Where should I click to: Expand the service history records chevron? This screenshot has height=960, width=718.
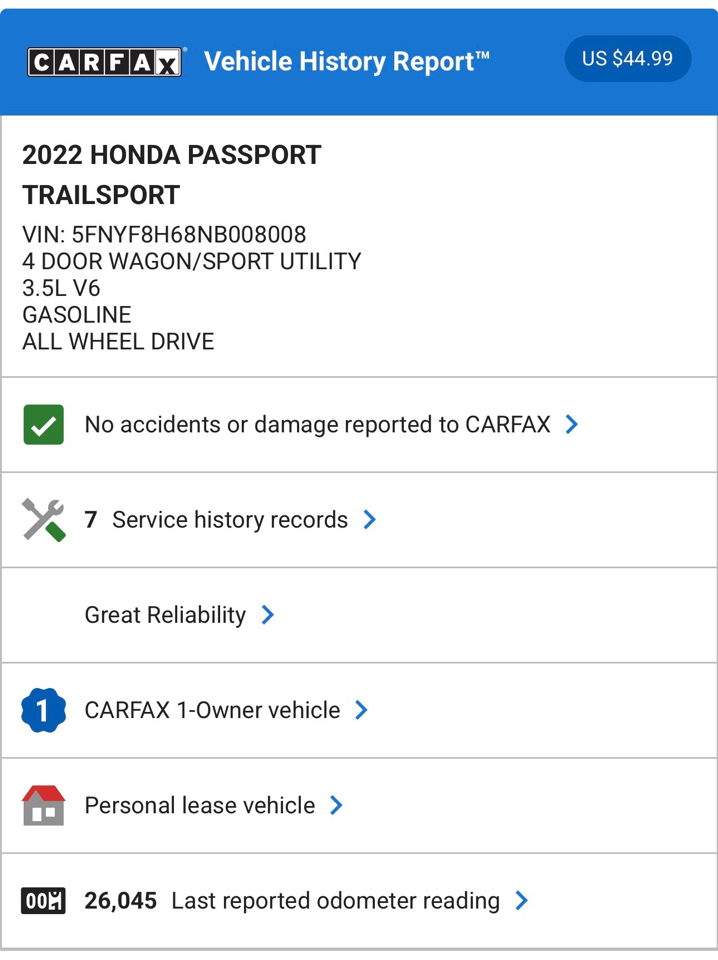(370, 520)
